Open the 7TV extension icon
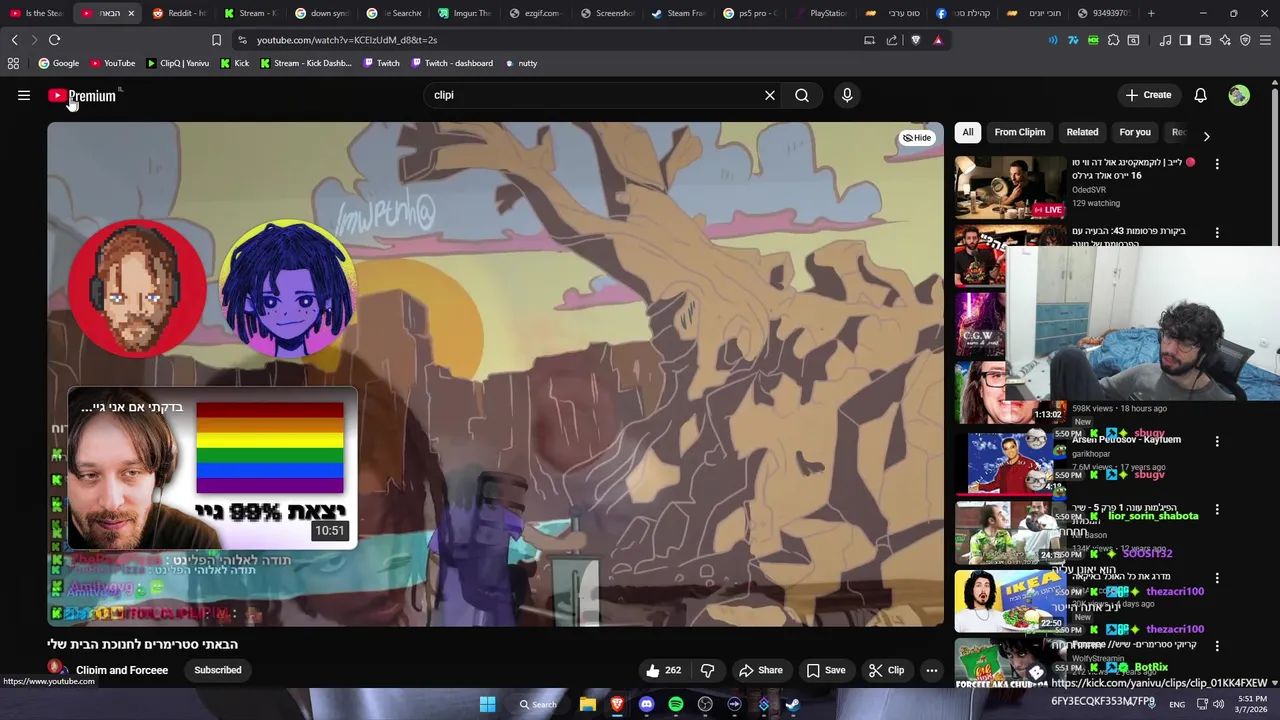The width and height of the screenshot is (1280, 720). tap(1073, 40)
